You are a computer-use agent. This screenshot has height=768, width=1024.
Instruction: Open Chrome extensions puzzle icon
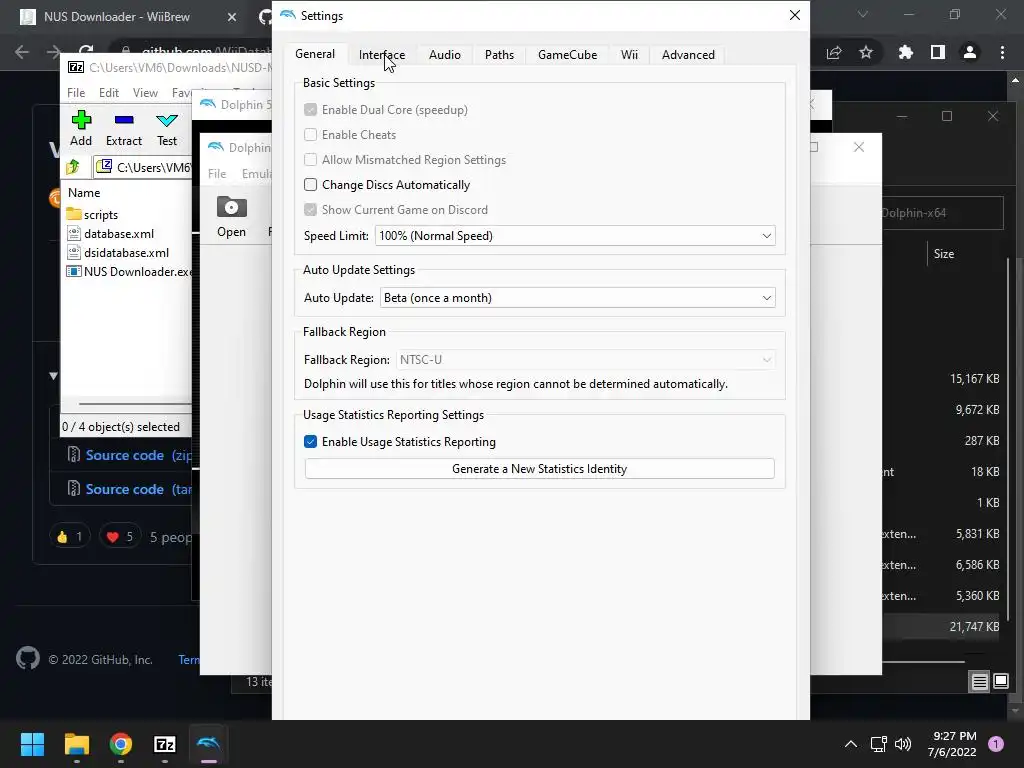(x=906, y=52)
